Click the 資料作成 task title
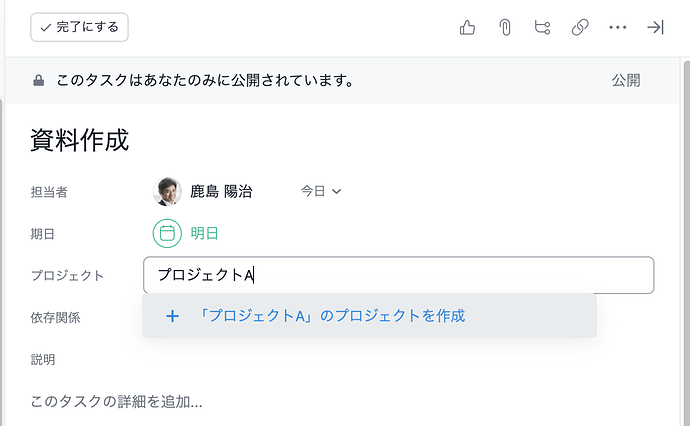This screenshot has height=426, width=690. click(80, 140)
